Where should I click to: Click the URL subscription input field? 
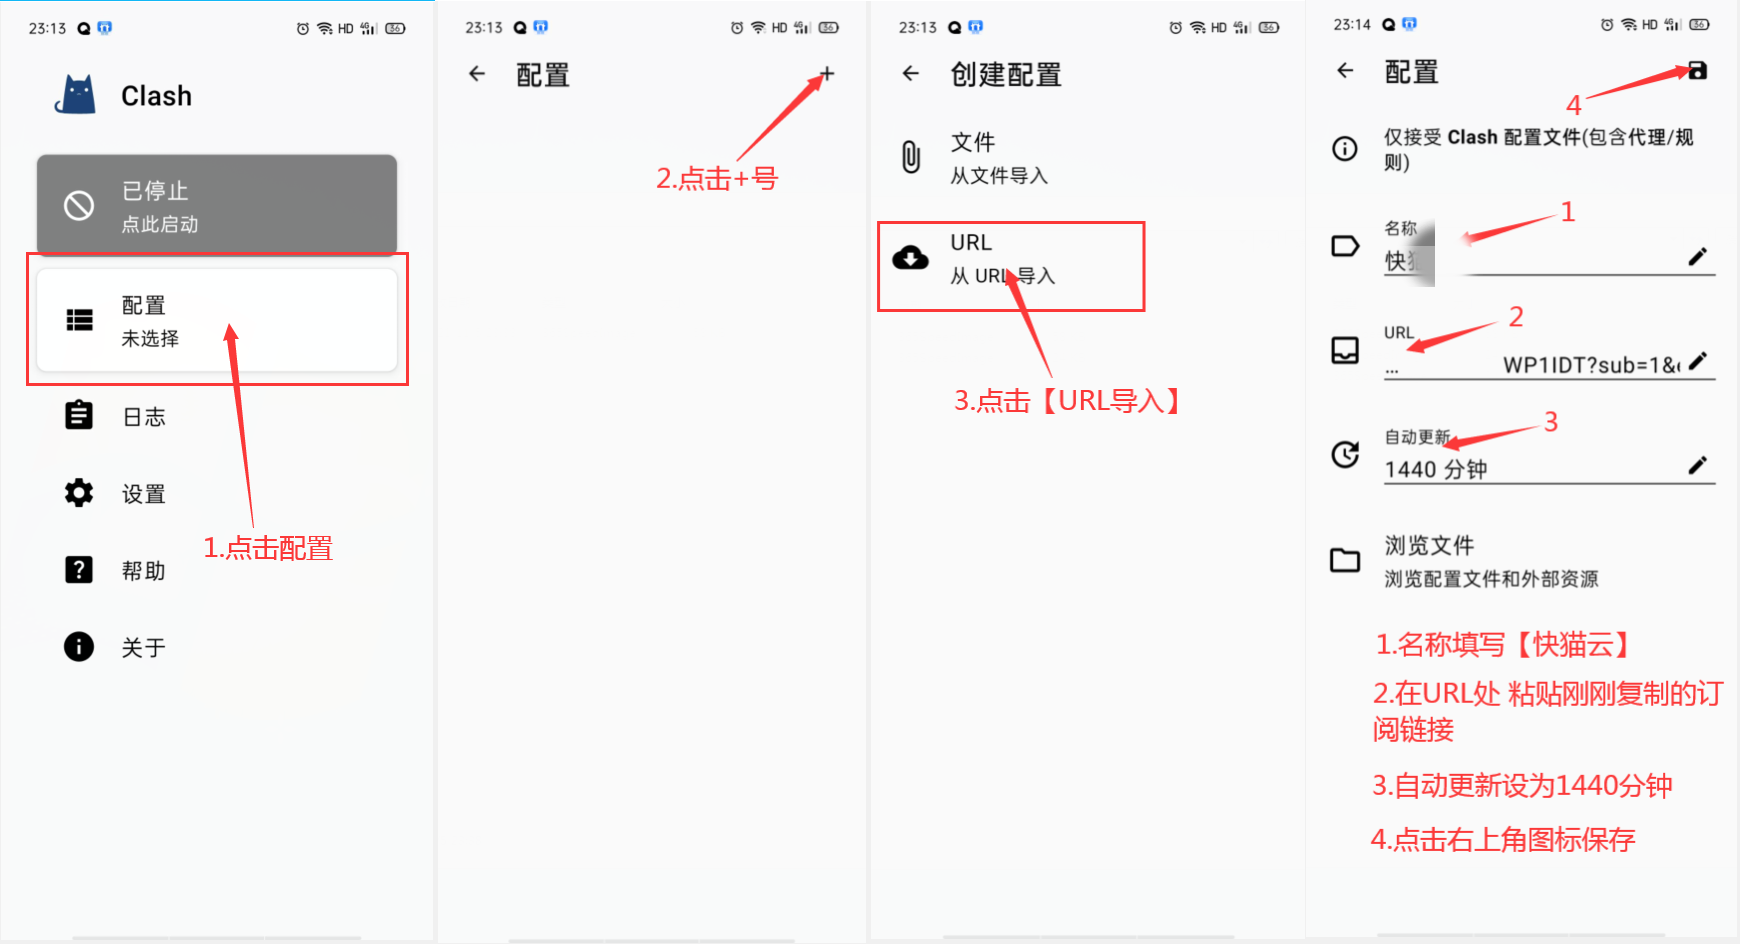(x=1549, y=353)
